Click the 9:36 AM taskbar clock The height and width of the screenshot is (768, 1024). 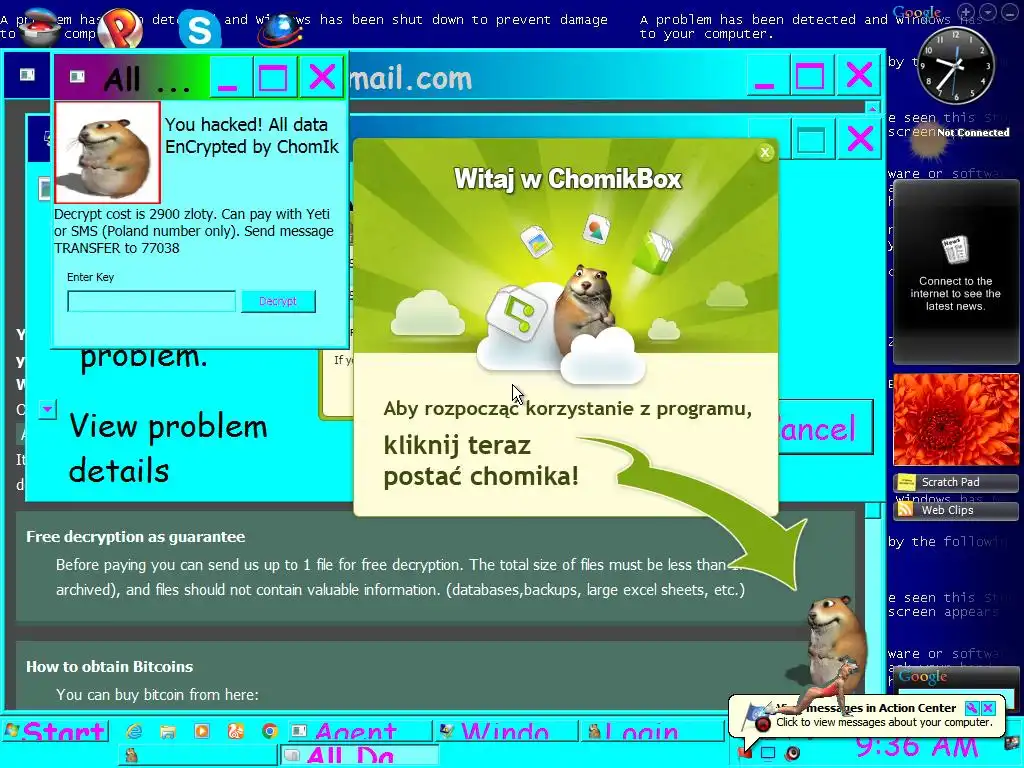click(x=917, y=746)
